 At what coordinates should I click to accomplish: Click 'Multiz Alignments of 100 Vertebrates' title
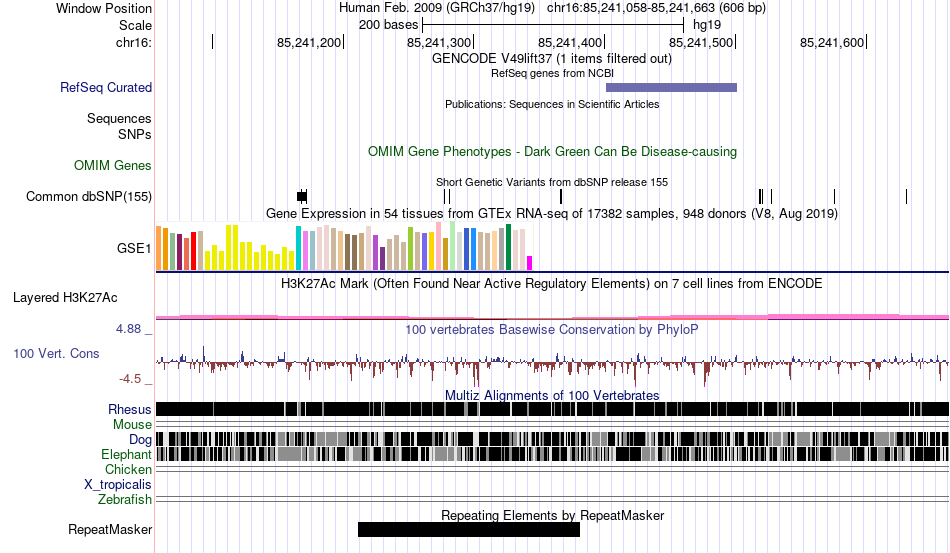(552, 395)
